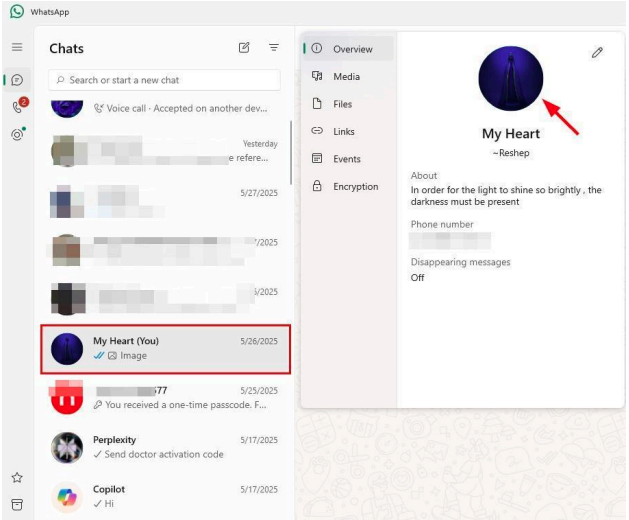629x520 pixels.
Task: Open the Encryption tab
Action: click(354, 186)
